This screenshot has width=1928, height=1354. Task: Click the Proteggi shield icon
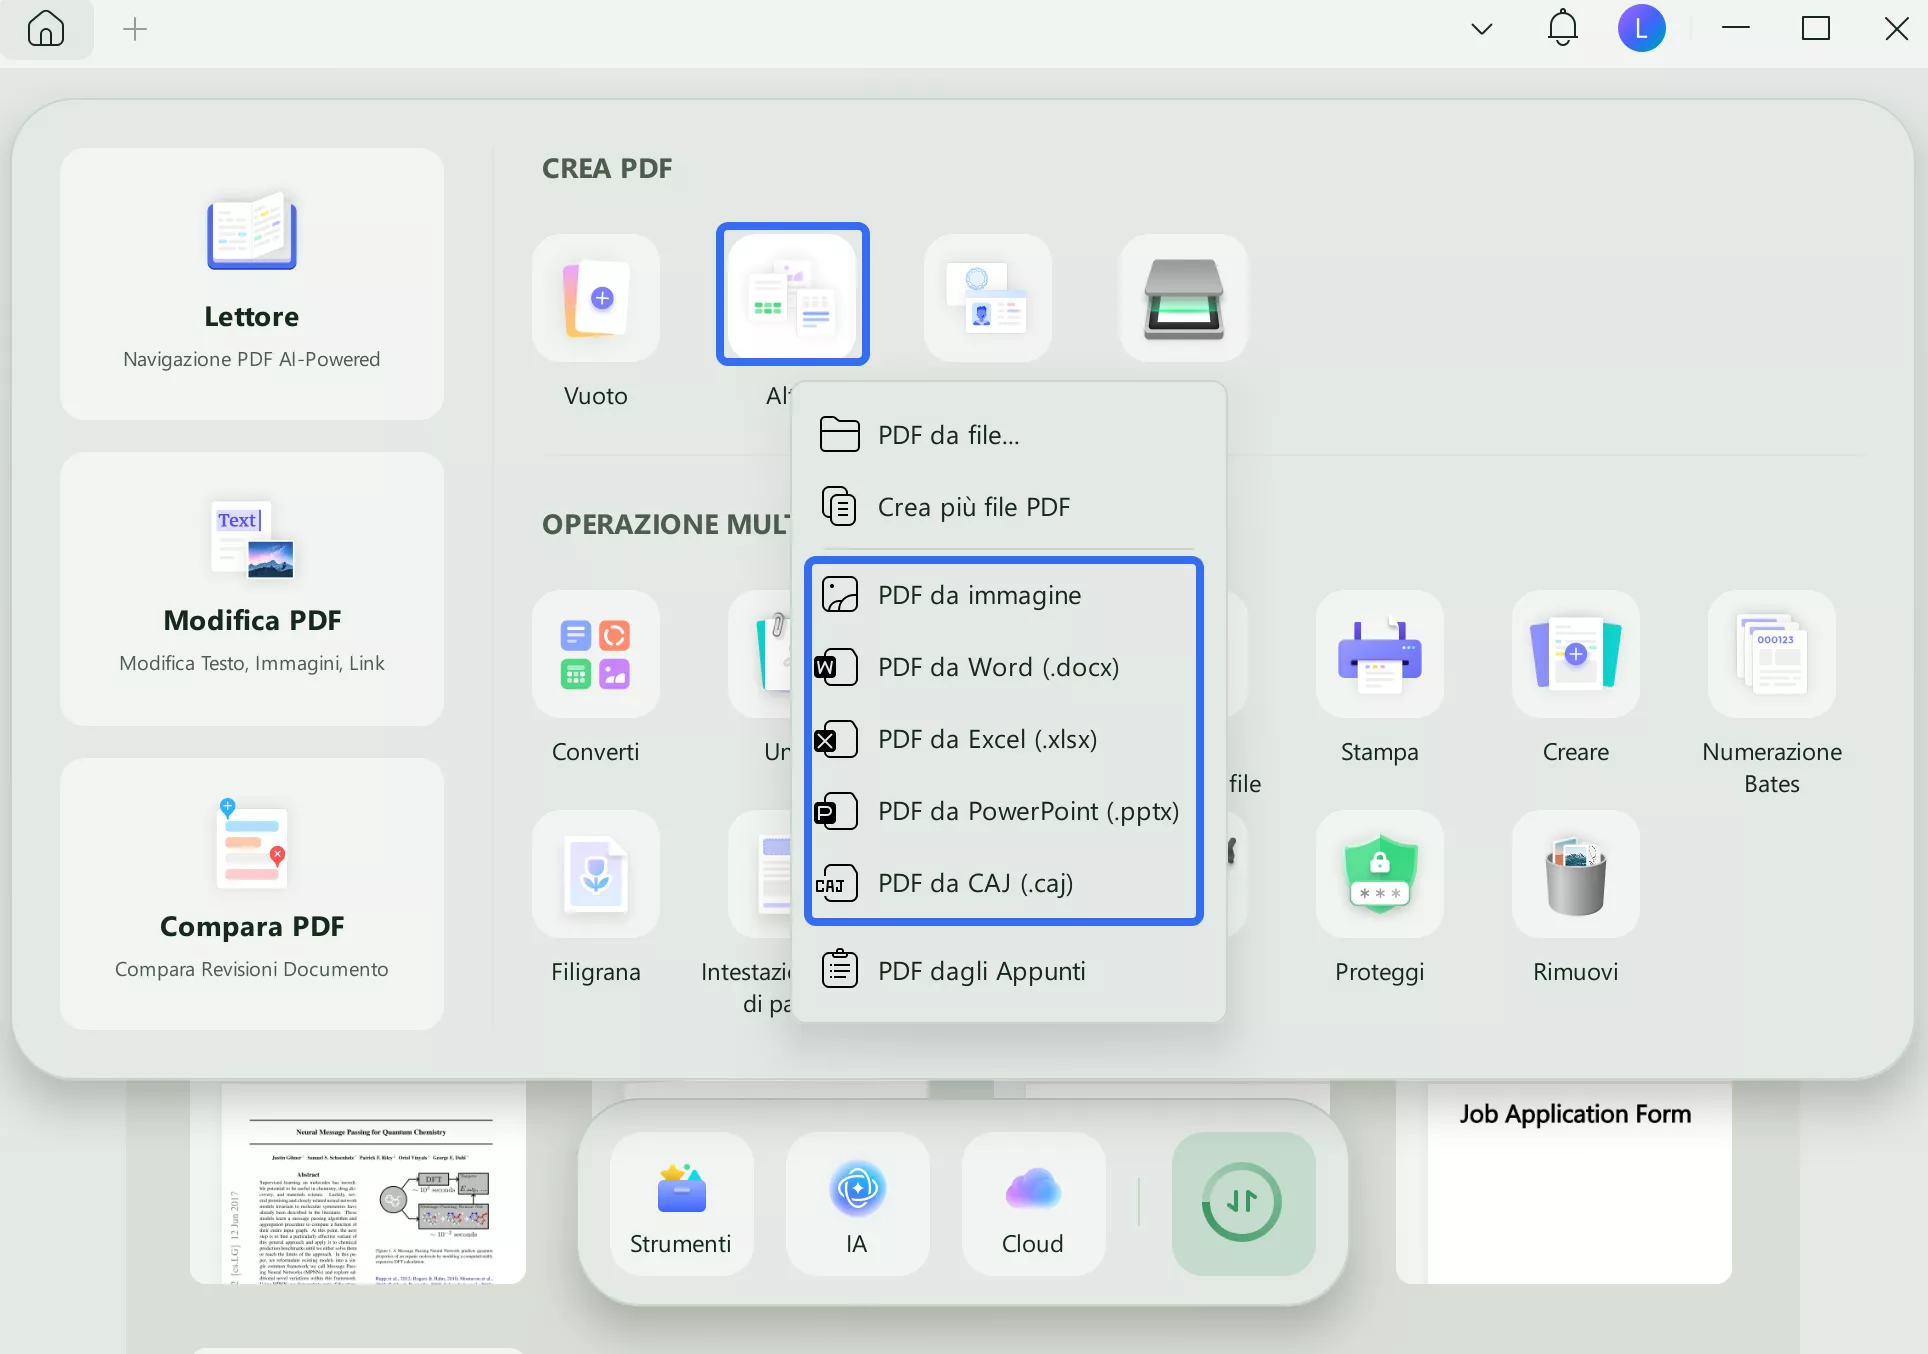(x=1379, y=874)
